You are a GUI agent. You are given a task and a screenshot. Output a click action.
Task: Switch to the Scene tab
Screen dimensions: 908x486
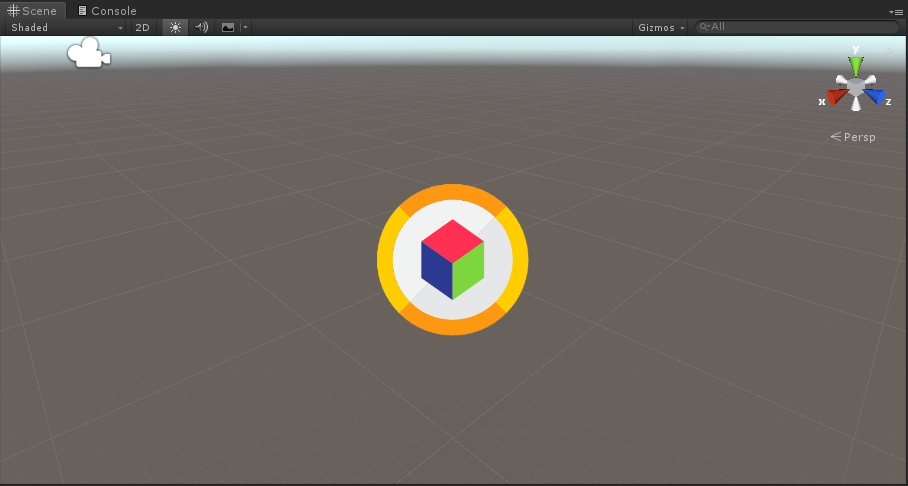pyautogui.click(x=32, y=10)
